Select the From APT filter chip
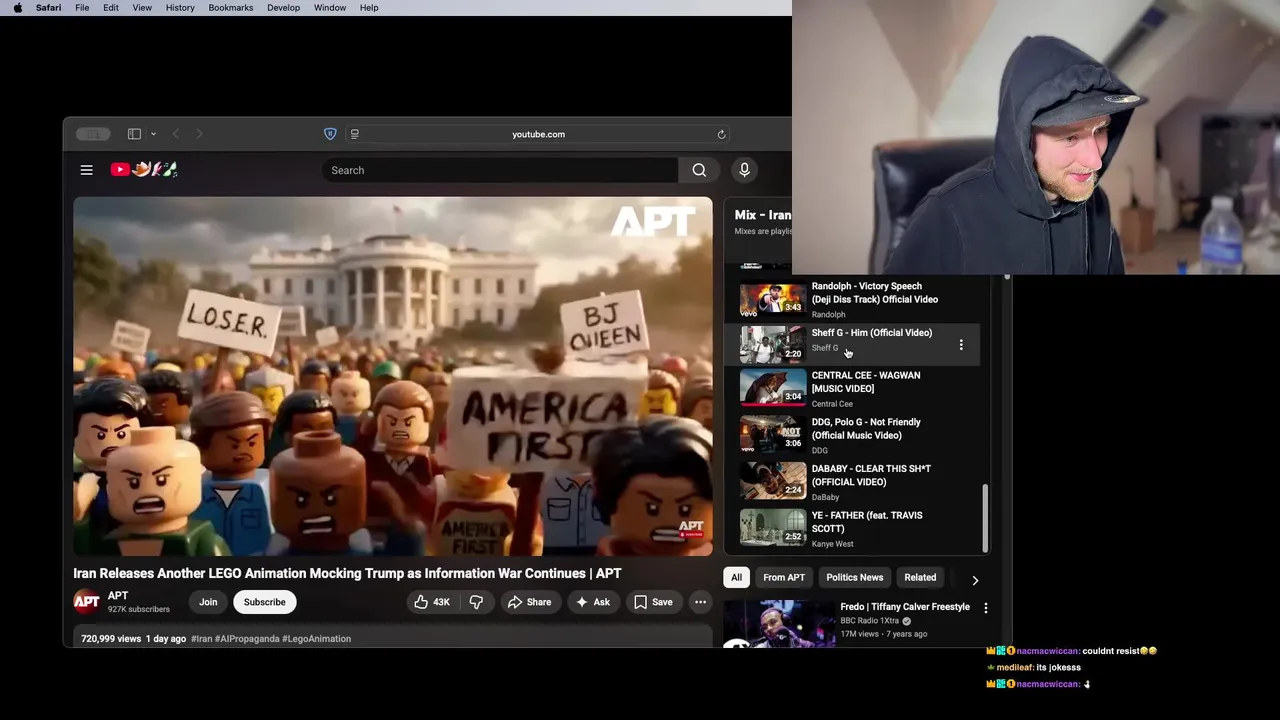Image resolution: width=1280 pixels, height=720 pixels. pos(784,578)
